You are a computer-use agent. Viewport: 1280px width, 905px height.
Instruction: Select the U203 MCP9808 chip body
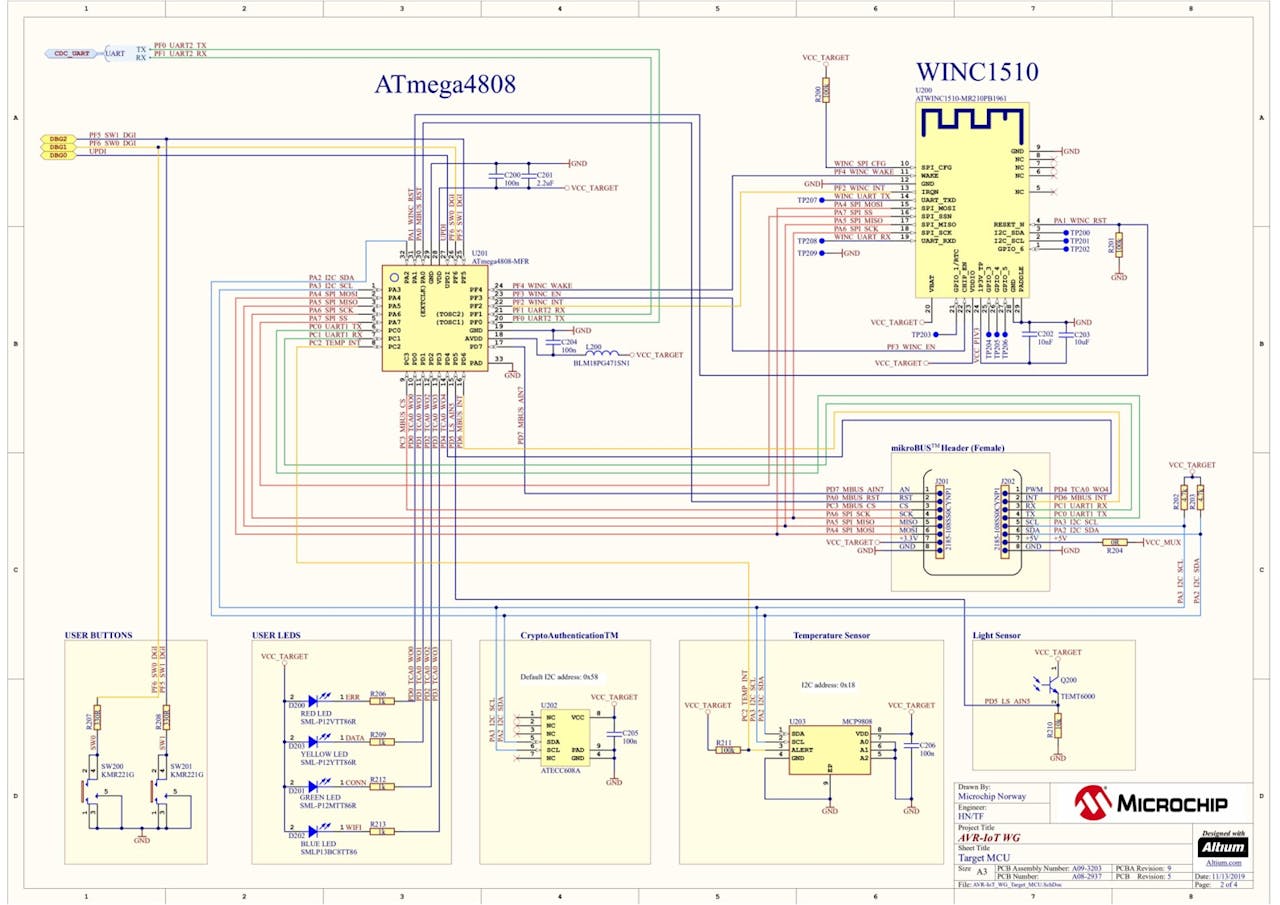click(x=829, y=751)
